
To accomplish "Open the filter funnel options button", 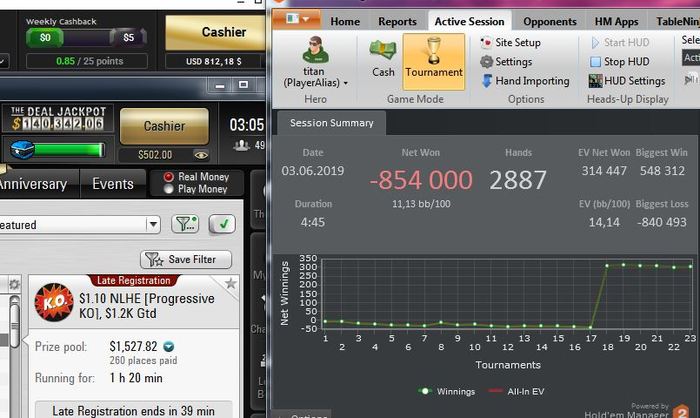I will point(185,224).
